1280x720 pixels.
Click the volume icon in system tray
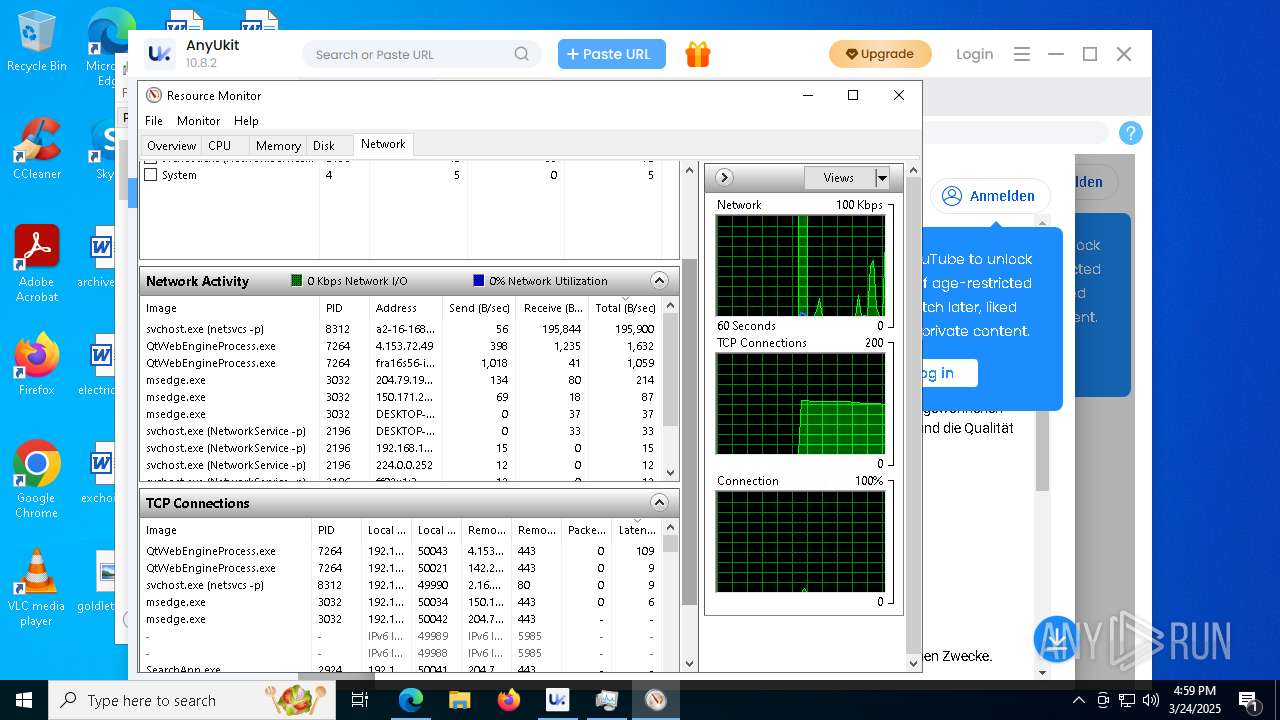point(1150,700)
